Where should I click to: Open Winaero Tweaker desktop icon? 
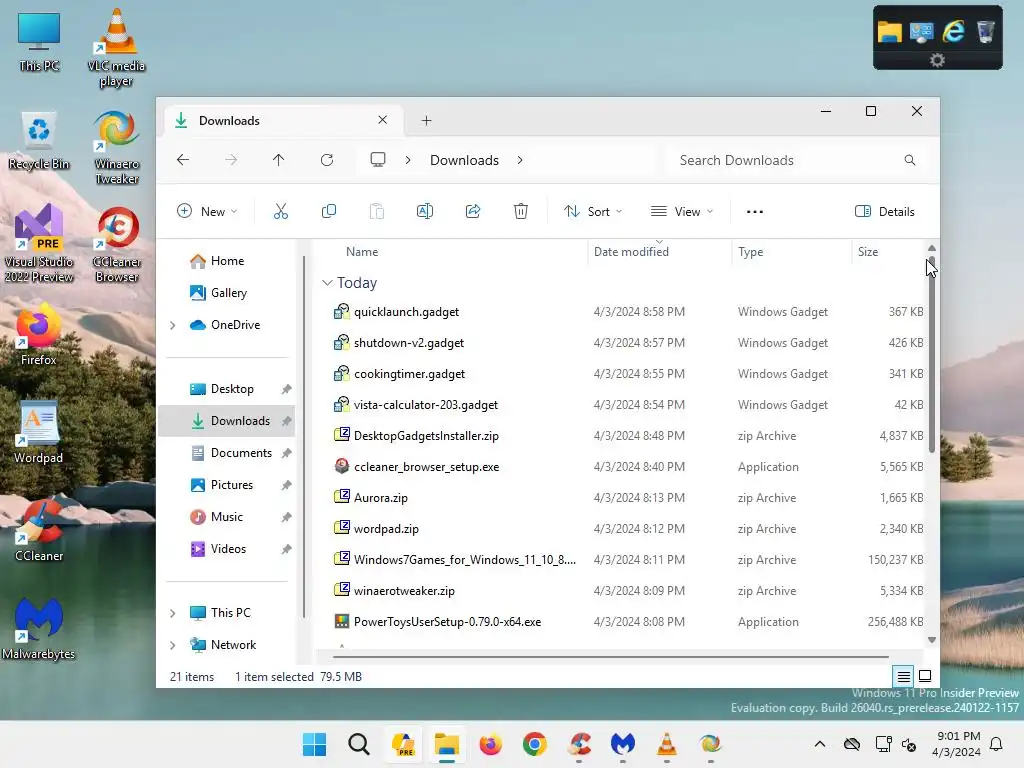coord(116,148)
